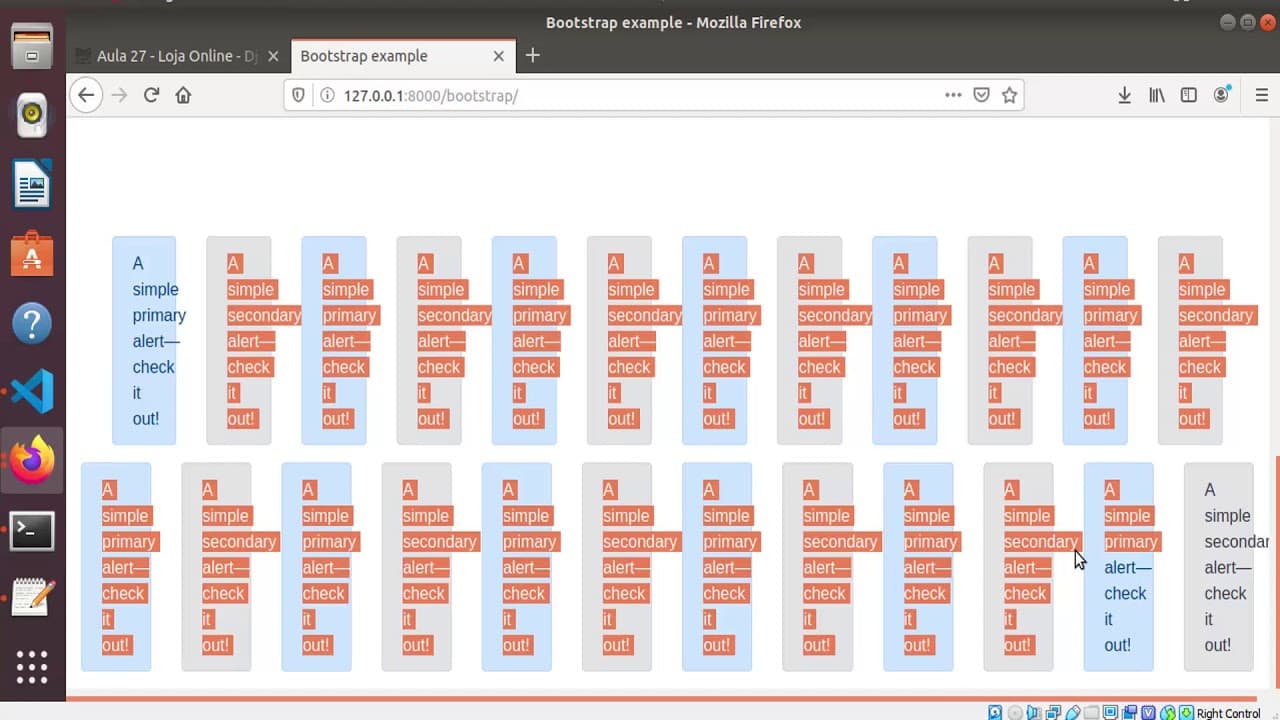The height and width of the screenshot is (720, 1280).
Task: Open the page actions three-dots menu
Action: (x=953, y=95)
